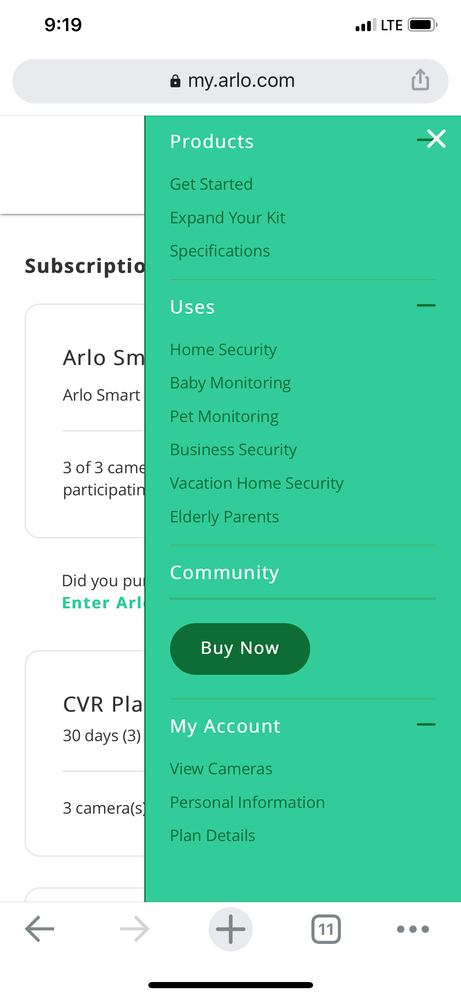
Task: Tap the share icon in address bar
Action: tap(420, 80)
